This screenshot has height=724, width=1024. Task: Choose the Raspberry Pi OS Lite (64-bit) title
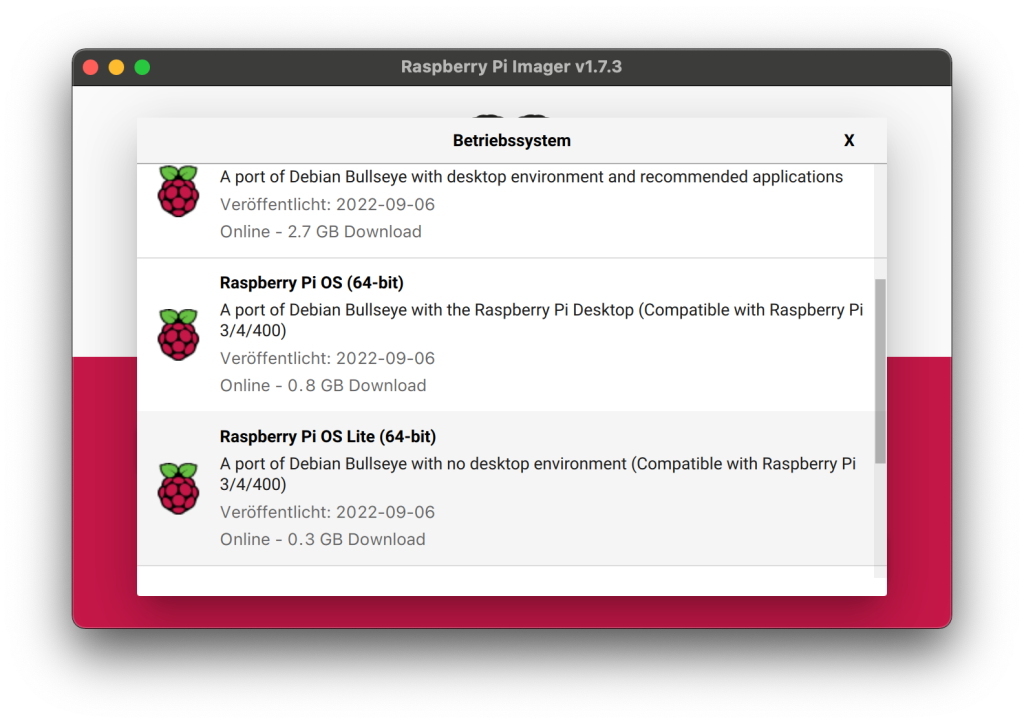click(x=327, y=437)
